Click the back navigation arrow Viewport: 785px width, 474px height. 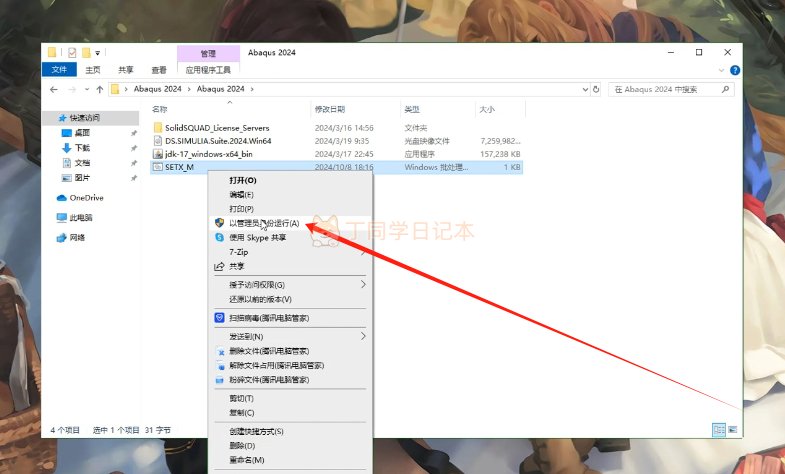53,89
